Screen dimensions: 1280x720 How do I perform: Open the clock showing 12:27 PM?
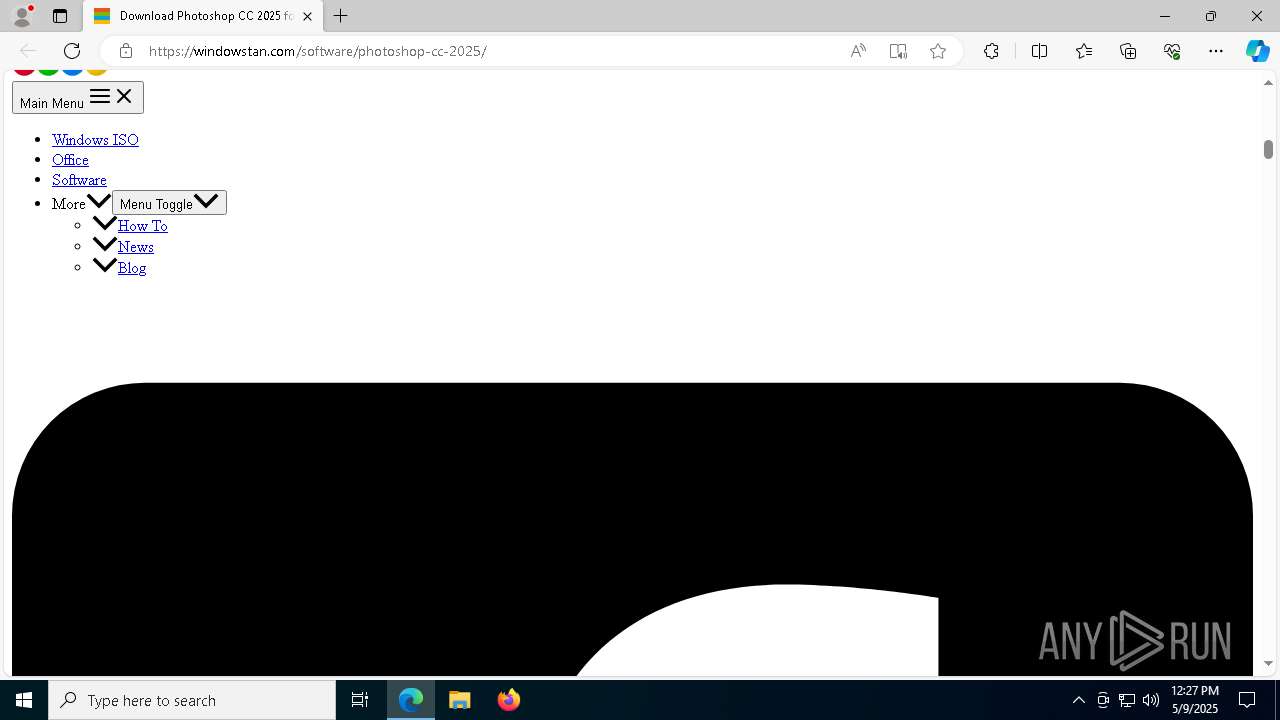click(1195, 700)
